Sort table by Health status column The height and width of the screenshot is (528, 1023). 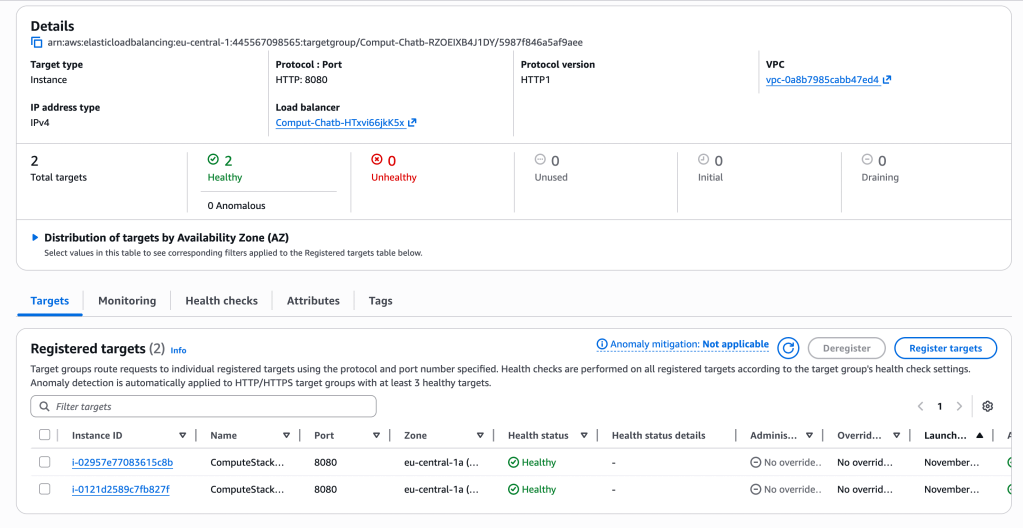[x=583, y=436]
